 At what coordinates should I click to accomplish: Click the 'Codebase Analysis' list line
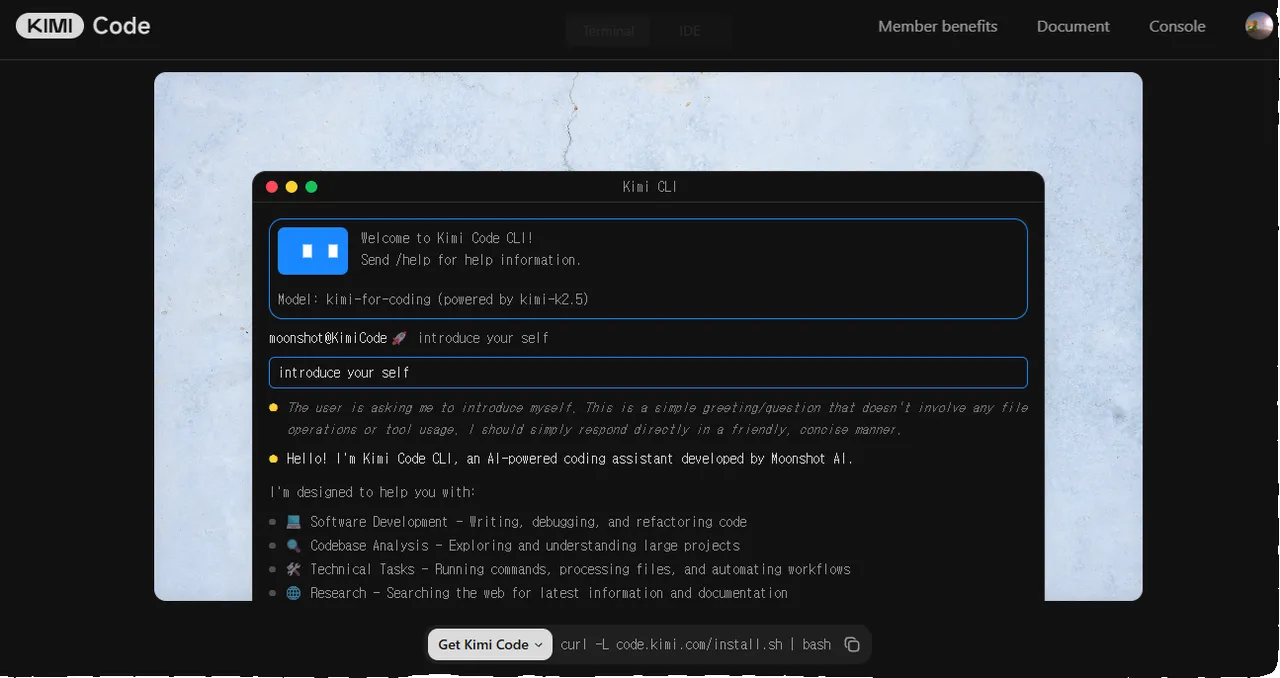tap(525, 546)
